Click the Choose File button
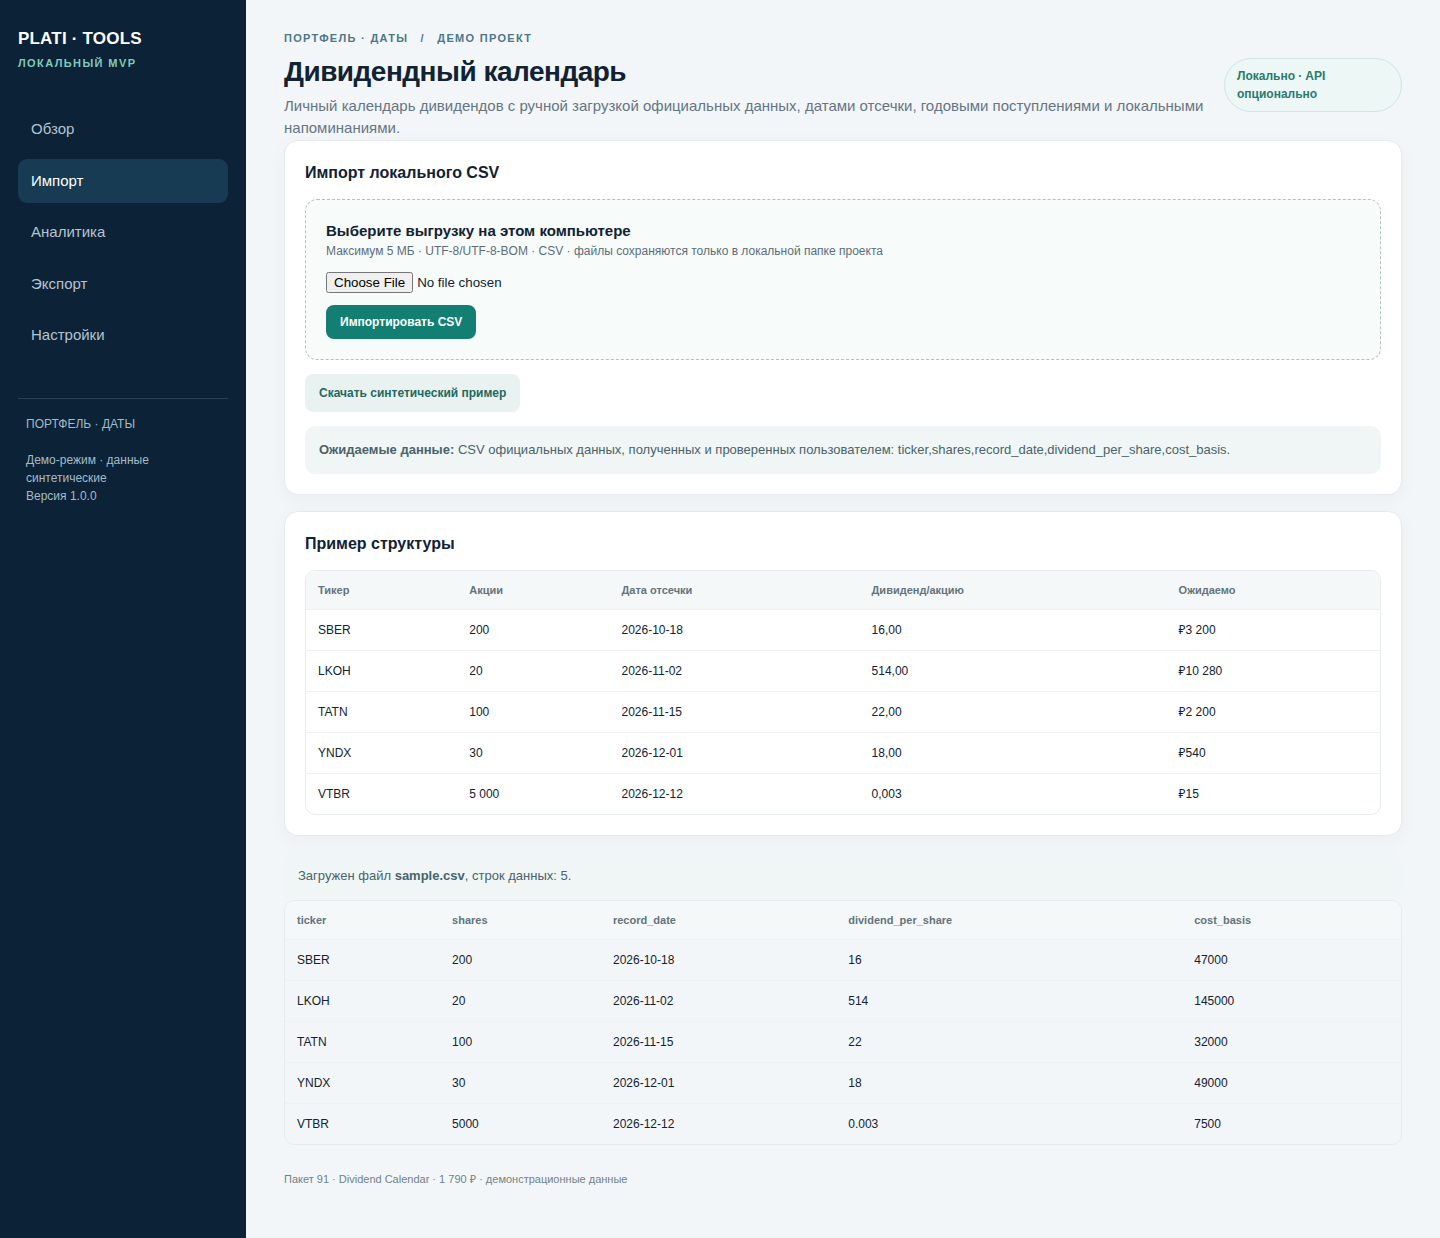The image size is (1440, 1238). [x=369, y=283]
